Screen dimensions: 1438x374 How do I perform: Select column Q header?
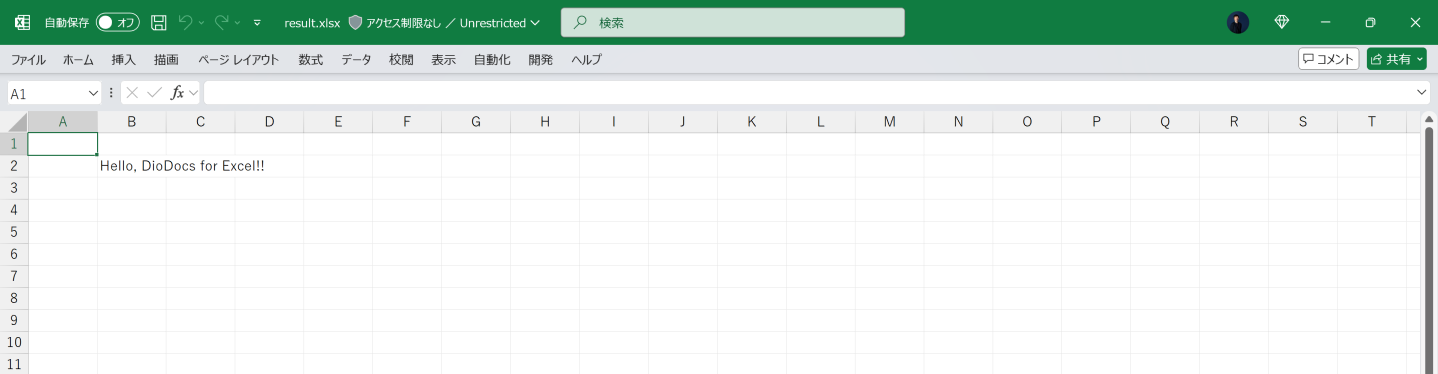1165,122
